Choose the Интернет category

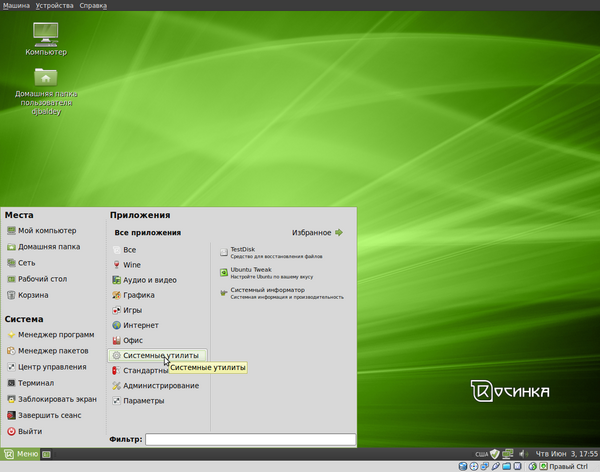click(x=140, y=325)
